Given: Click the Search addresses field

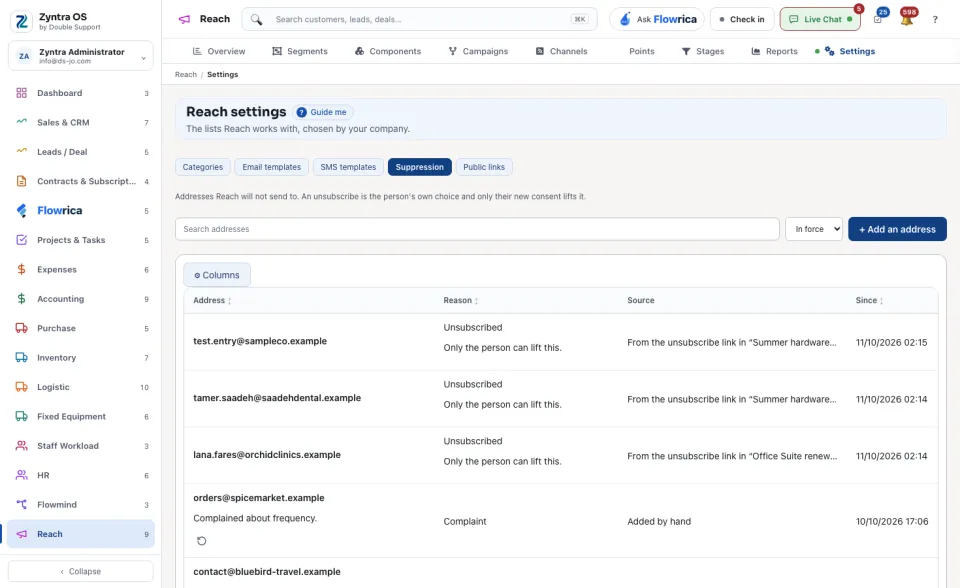Looking at the screenshot, I should click(477, 229).
